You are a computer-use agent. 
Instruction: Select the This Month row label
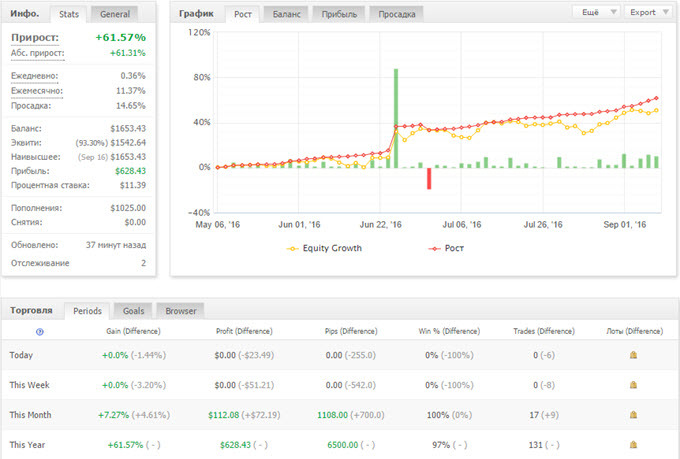point(30,415)
